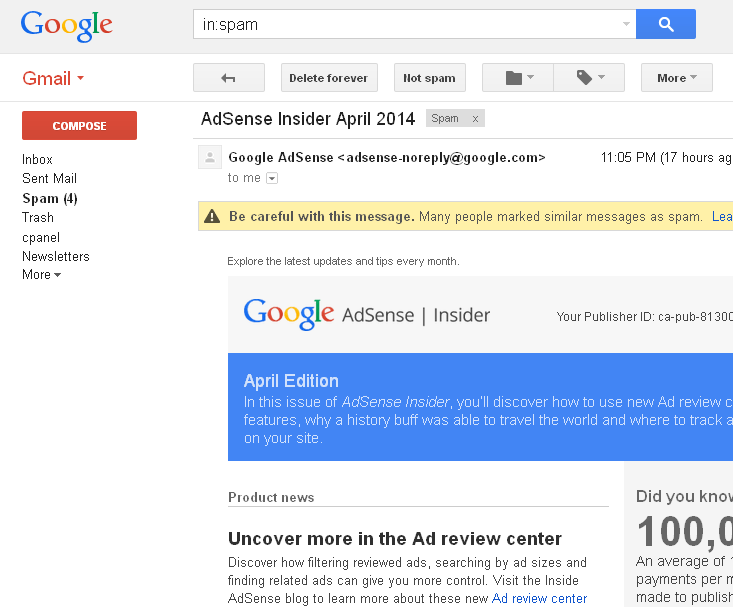Open the Newsletters label
The height and width of the screenshot is (607, 733).
(56, 256)
